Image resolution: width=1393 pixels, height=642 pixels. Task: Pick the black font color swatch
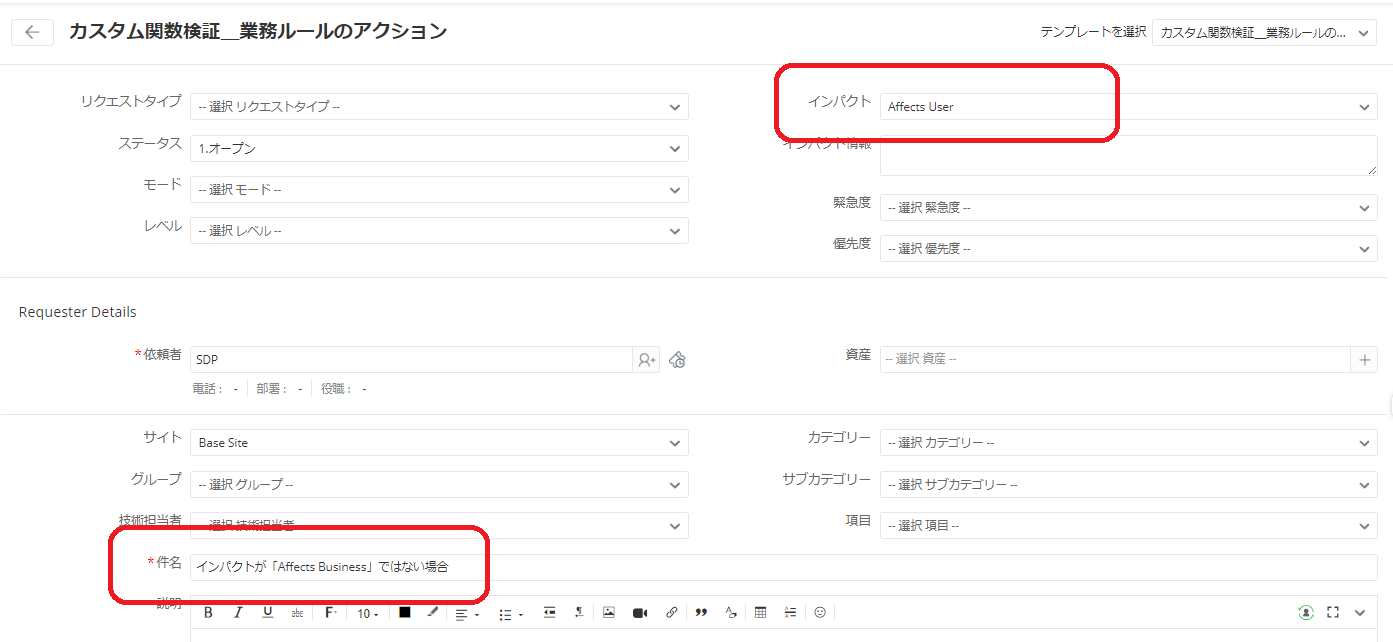[x=405, y=613]
